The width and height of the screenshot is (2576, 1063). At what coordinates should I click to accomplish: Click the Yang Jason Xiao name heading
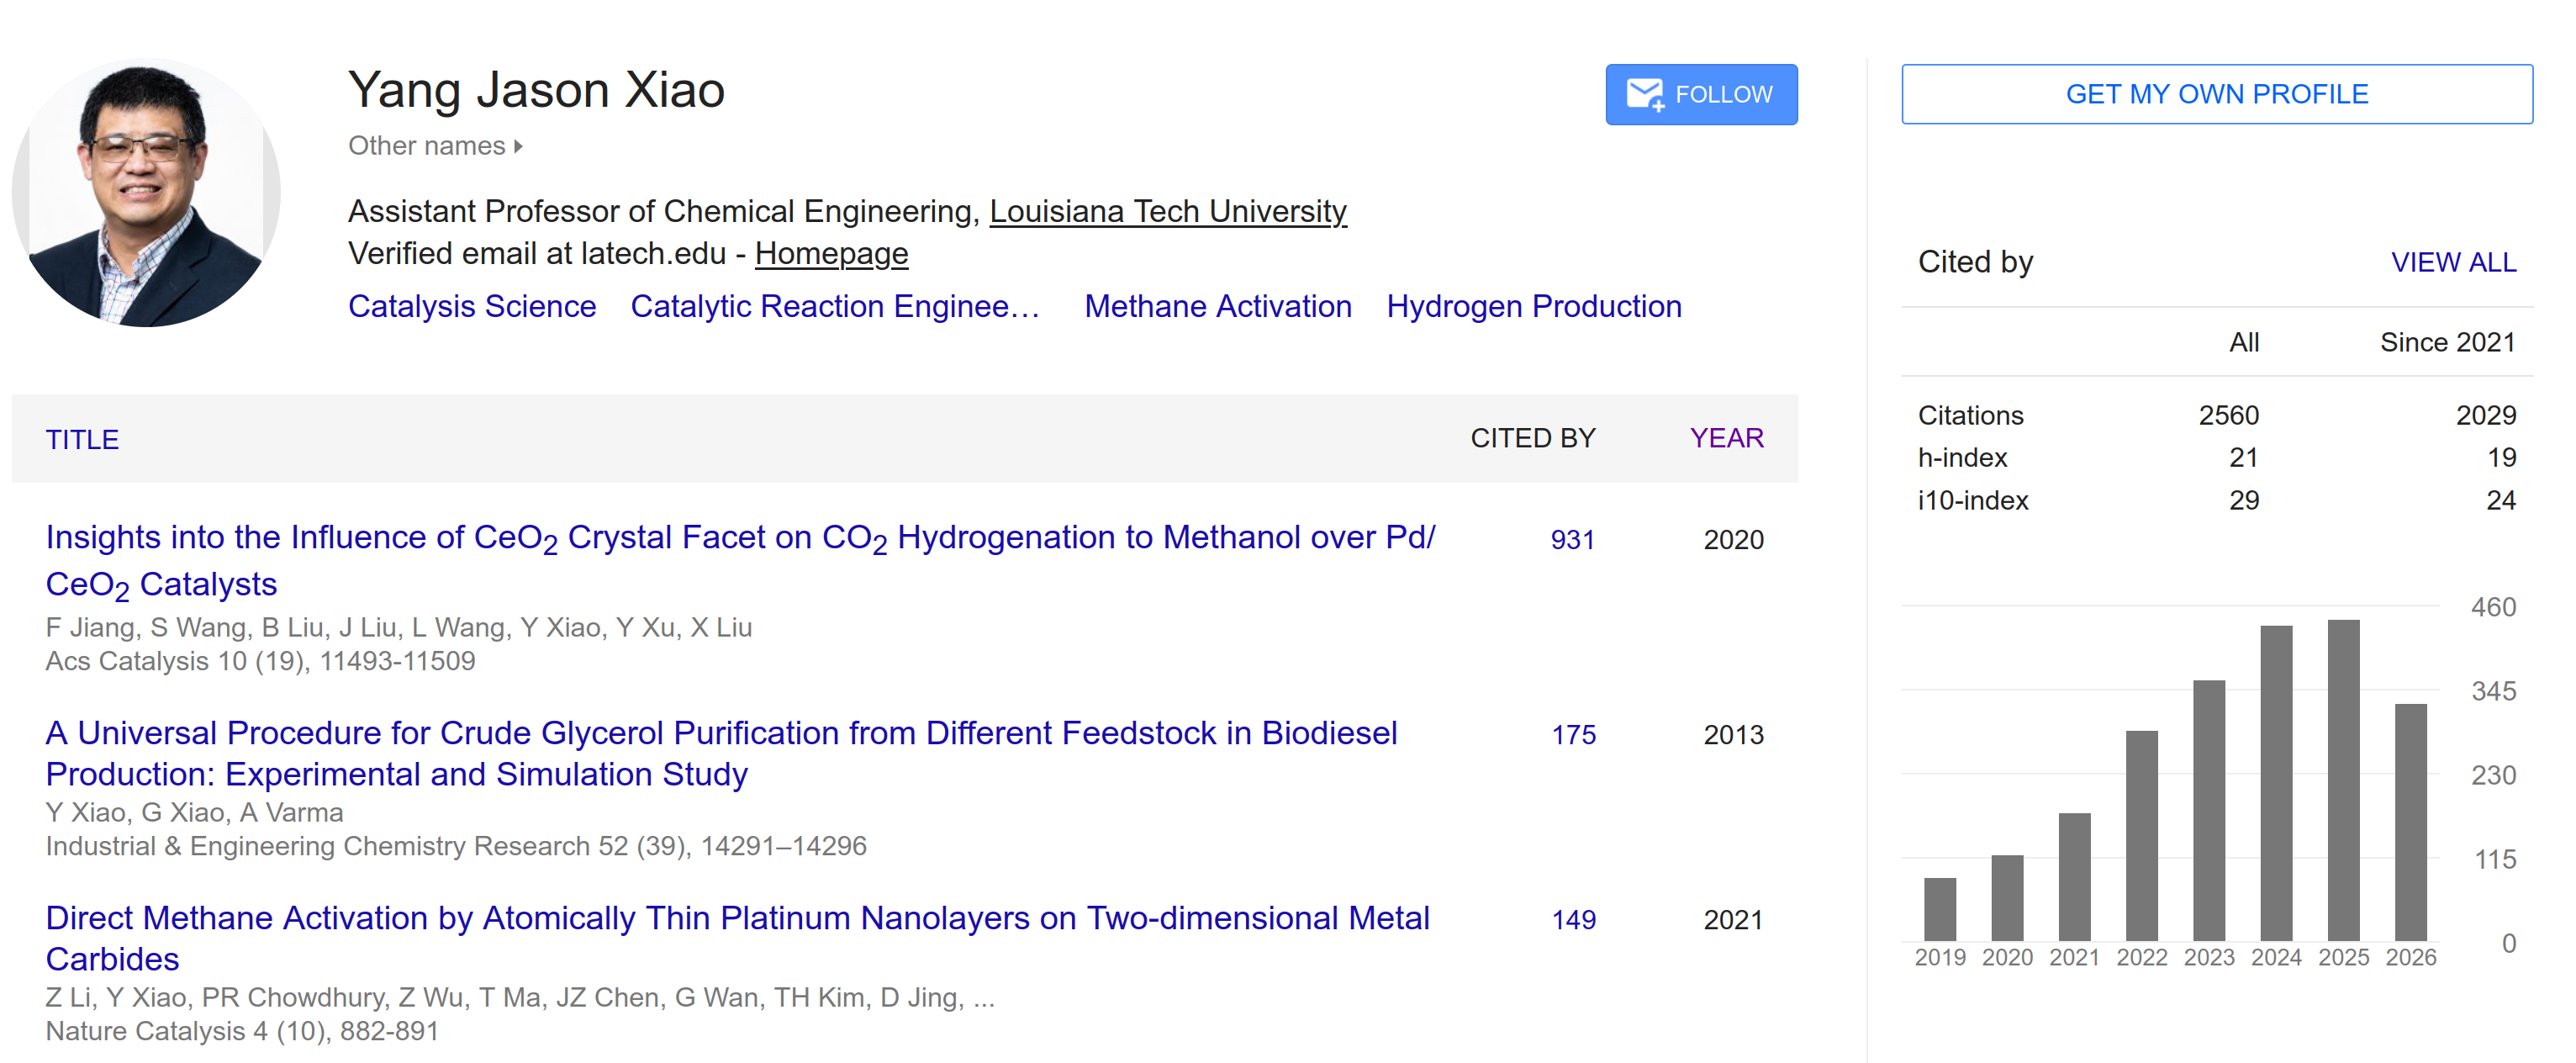(x=536, y=90)
